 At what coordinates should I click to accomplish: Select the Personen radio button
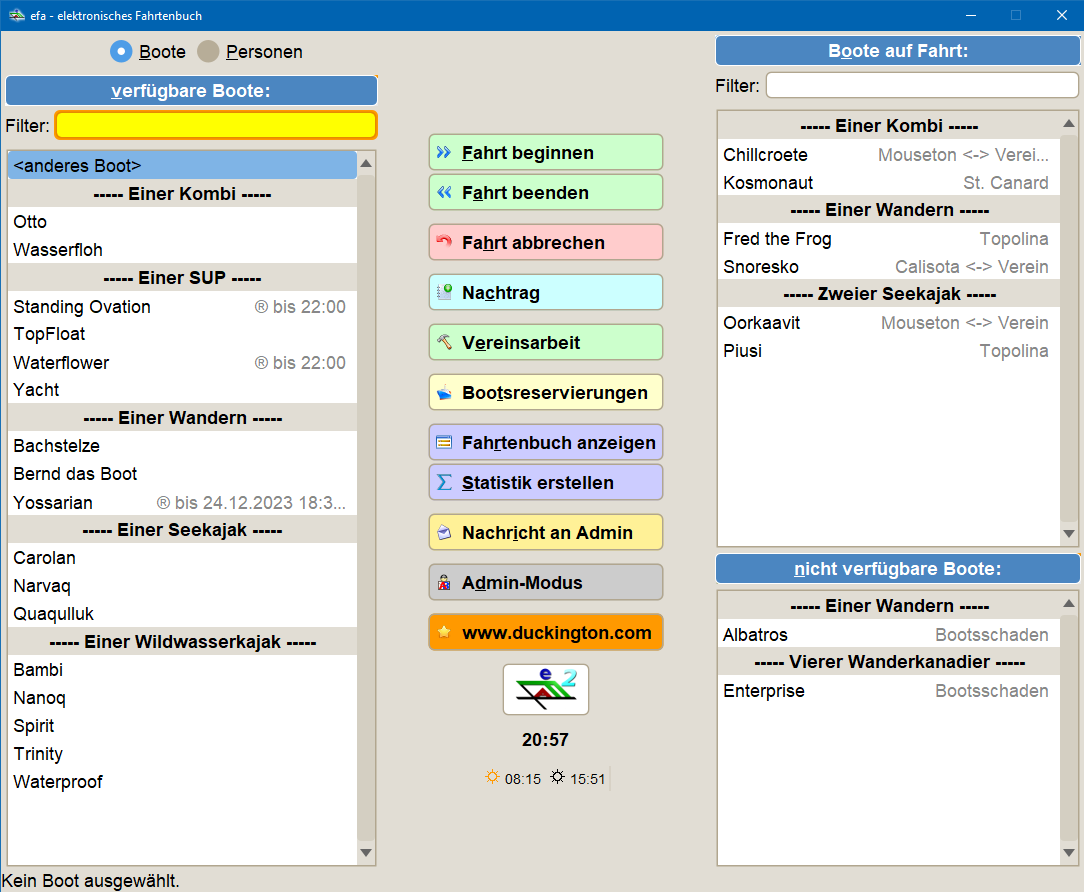[x=208, y=52]
